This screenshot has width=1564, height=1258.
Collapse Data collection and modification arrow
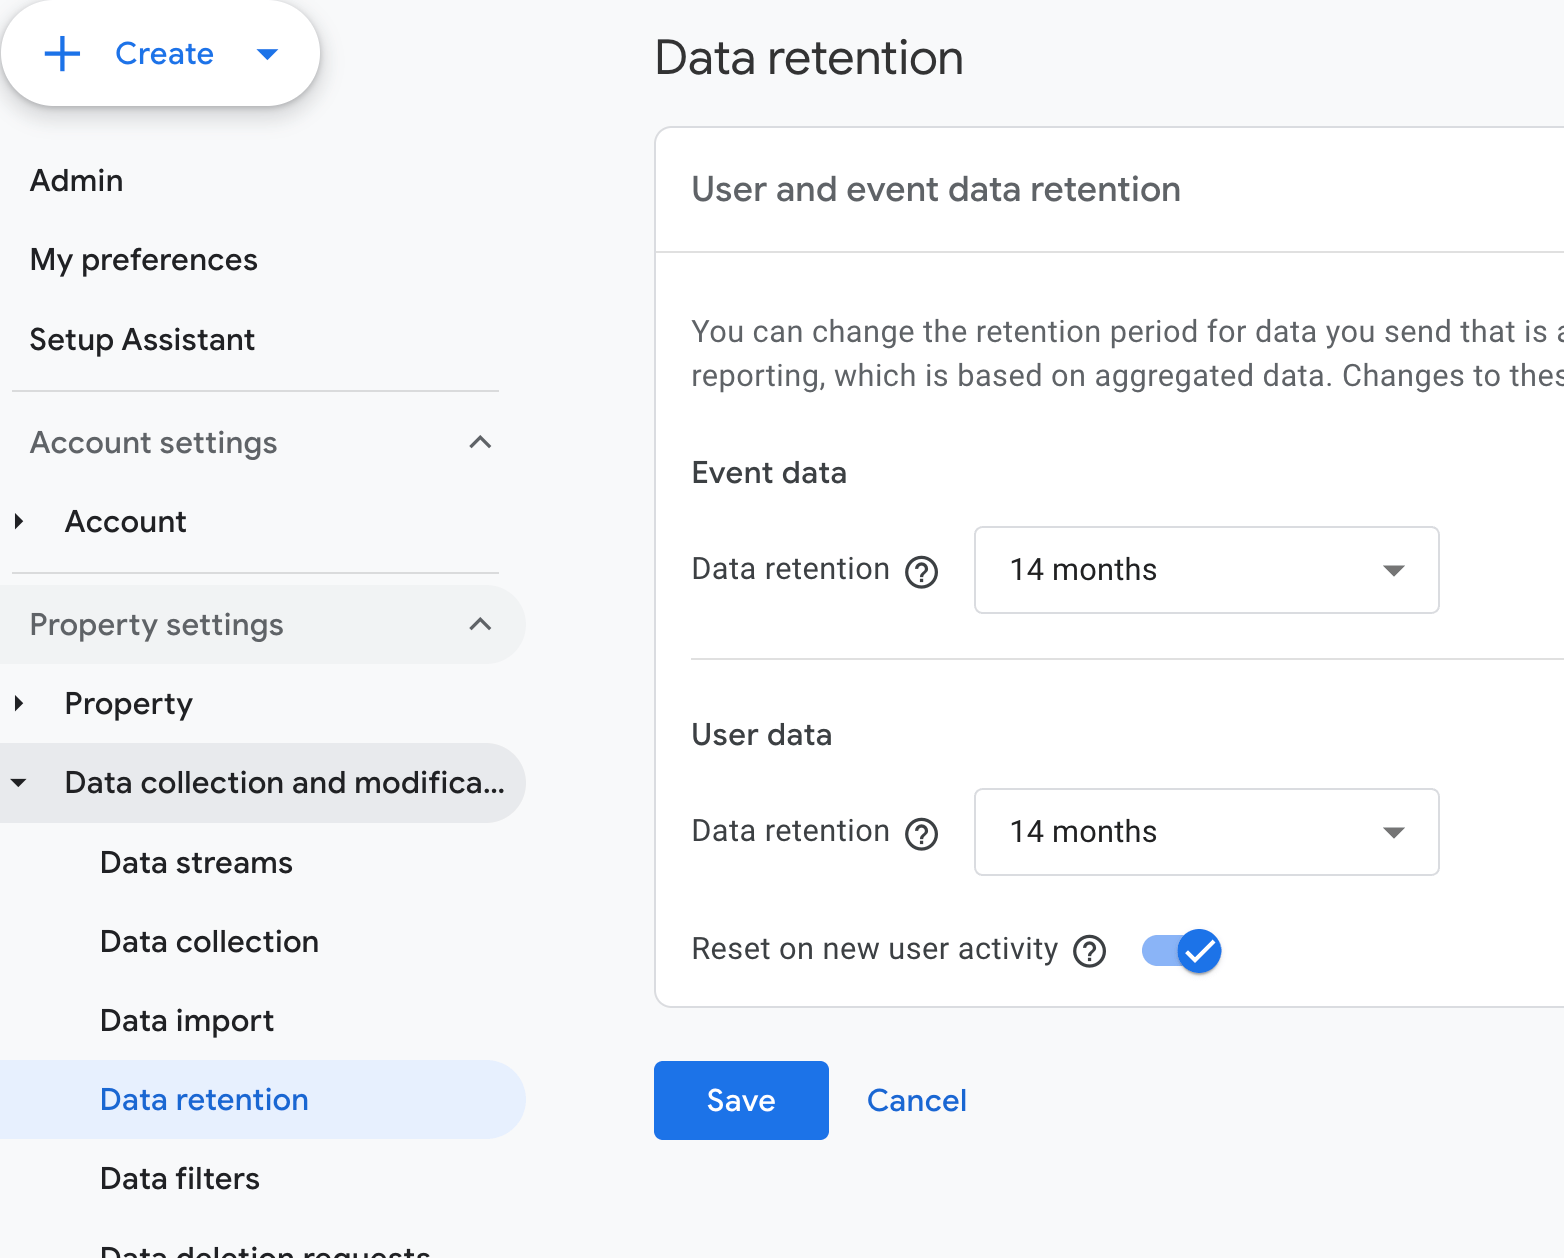tap(19, 783)
